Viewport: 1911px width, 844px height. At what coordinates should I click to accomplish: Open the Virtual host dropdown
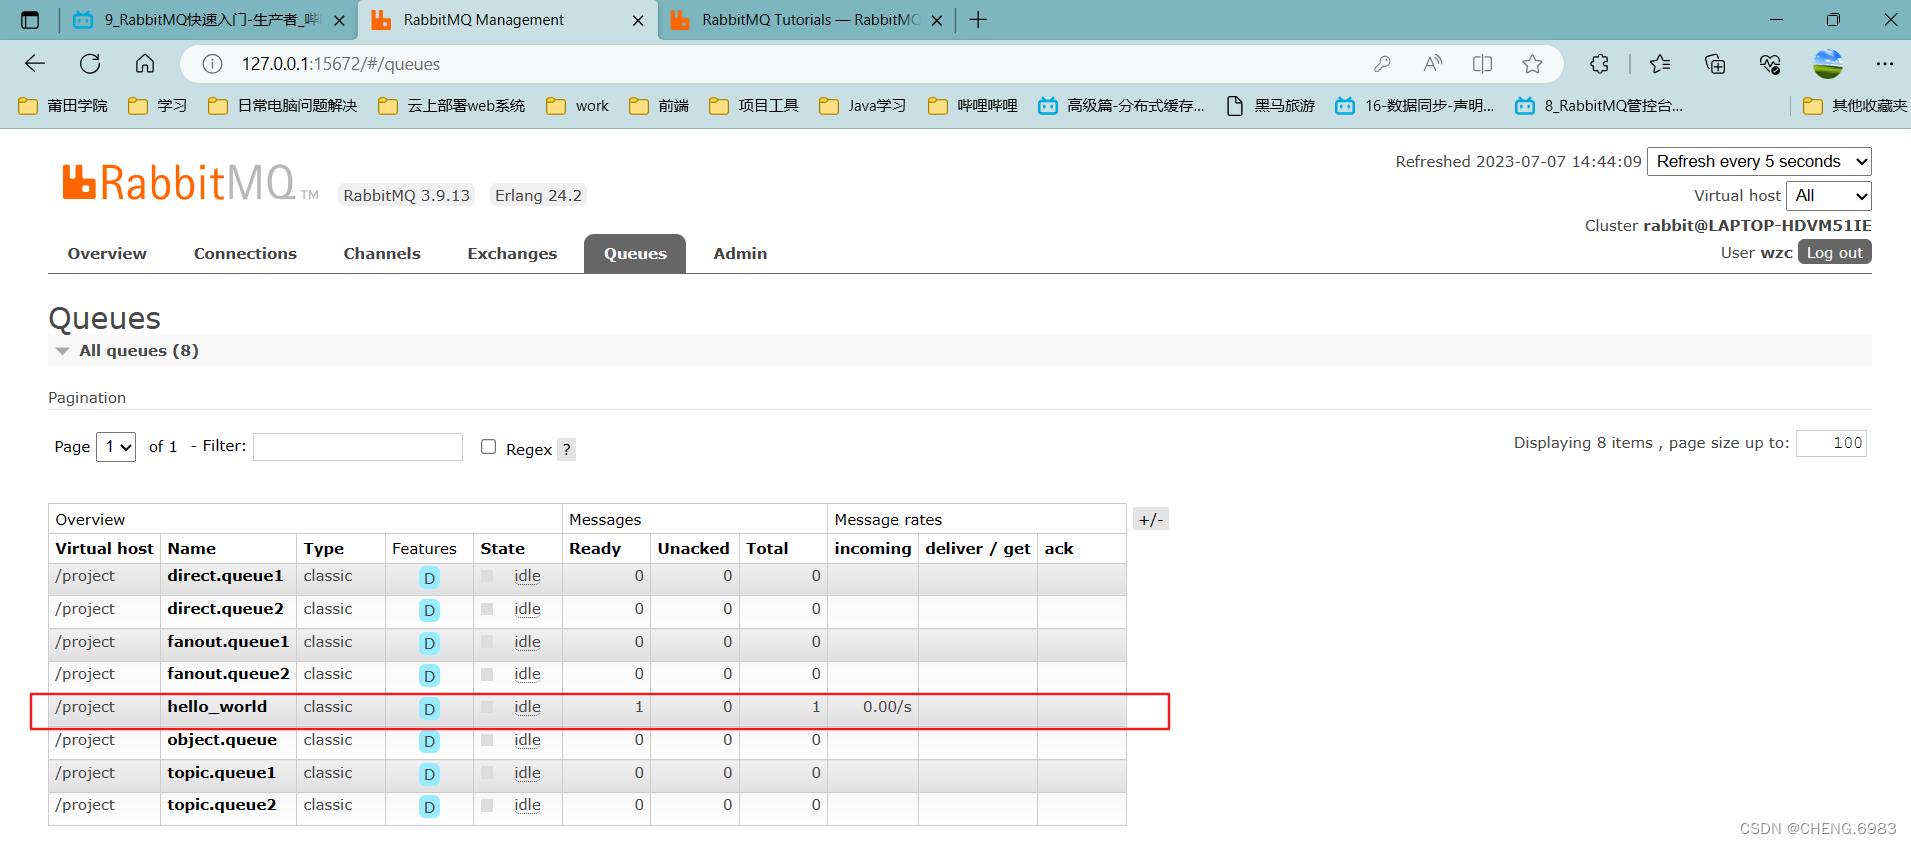1828,196
